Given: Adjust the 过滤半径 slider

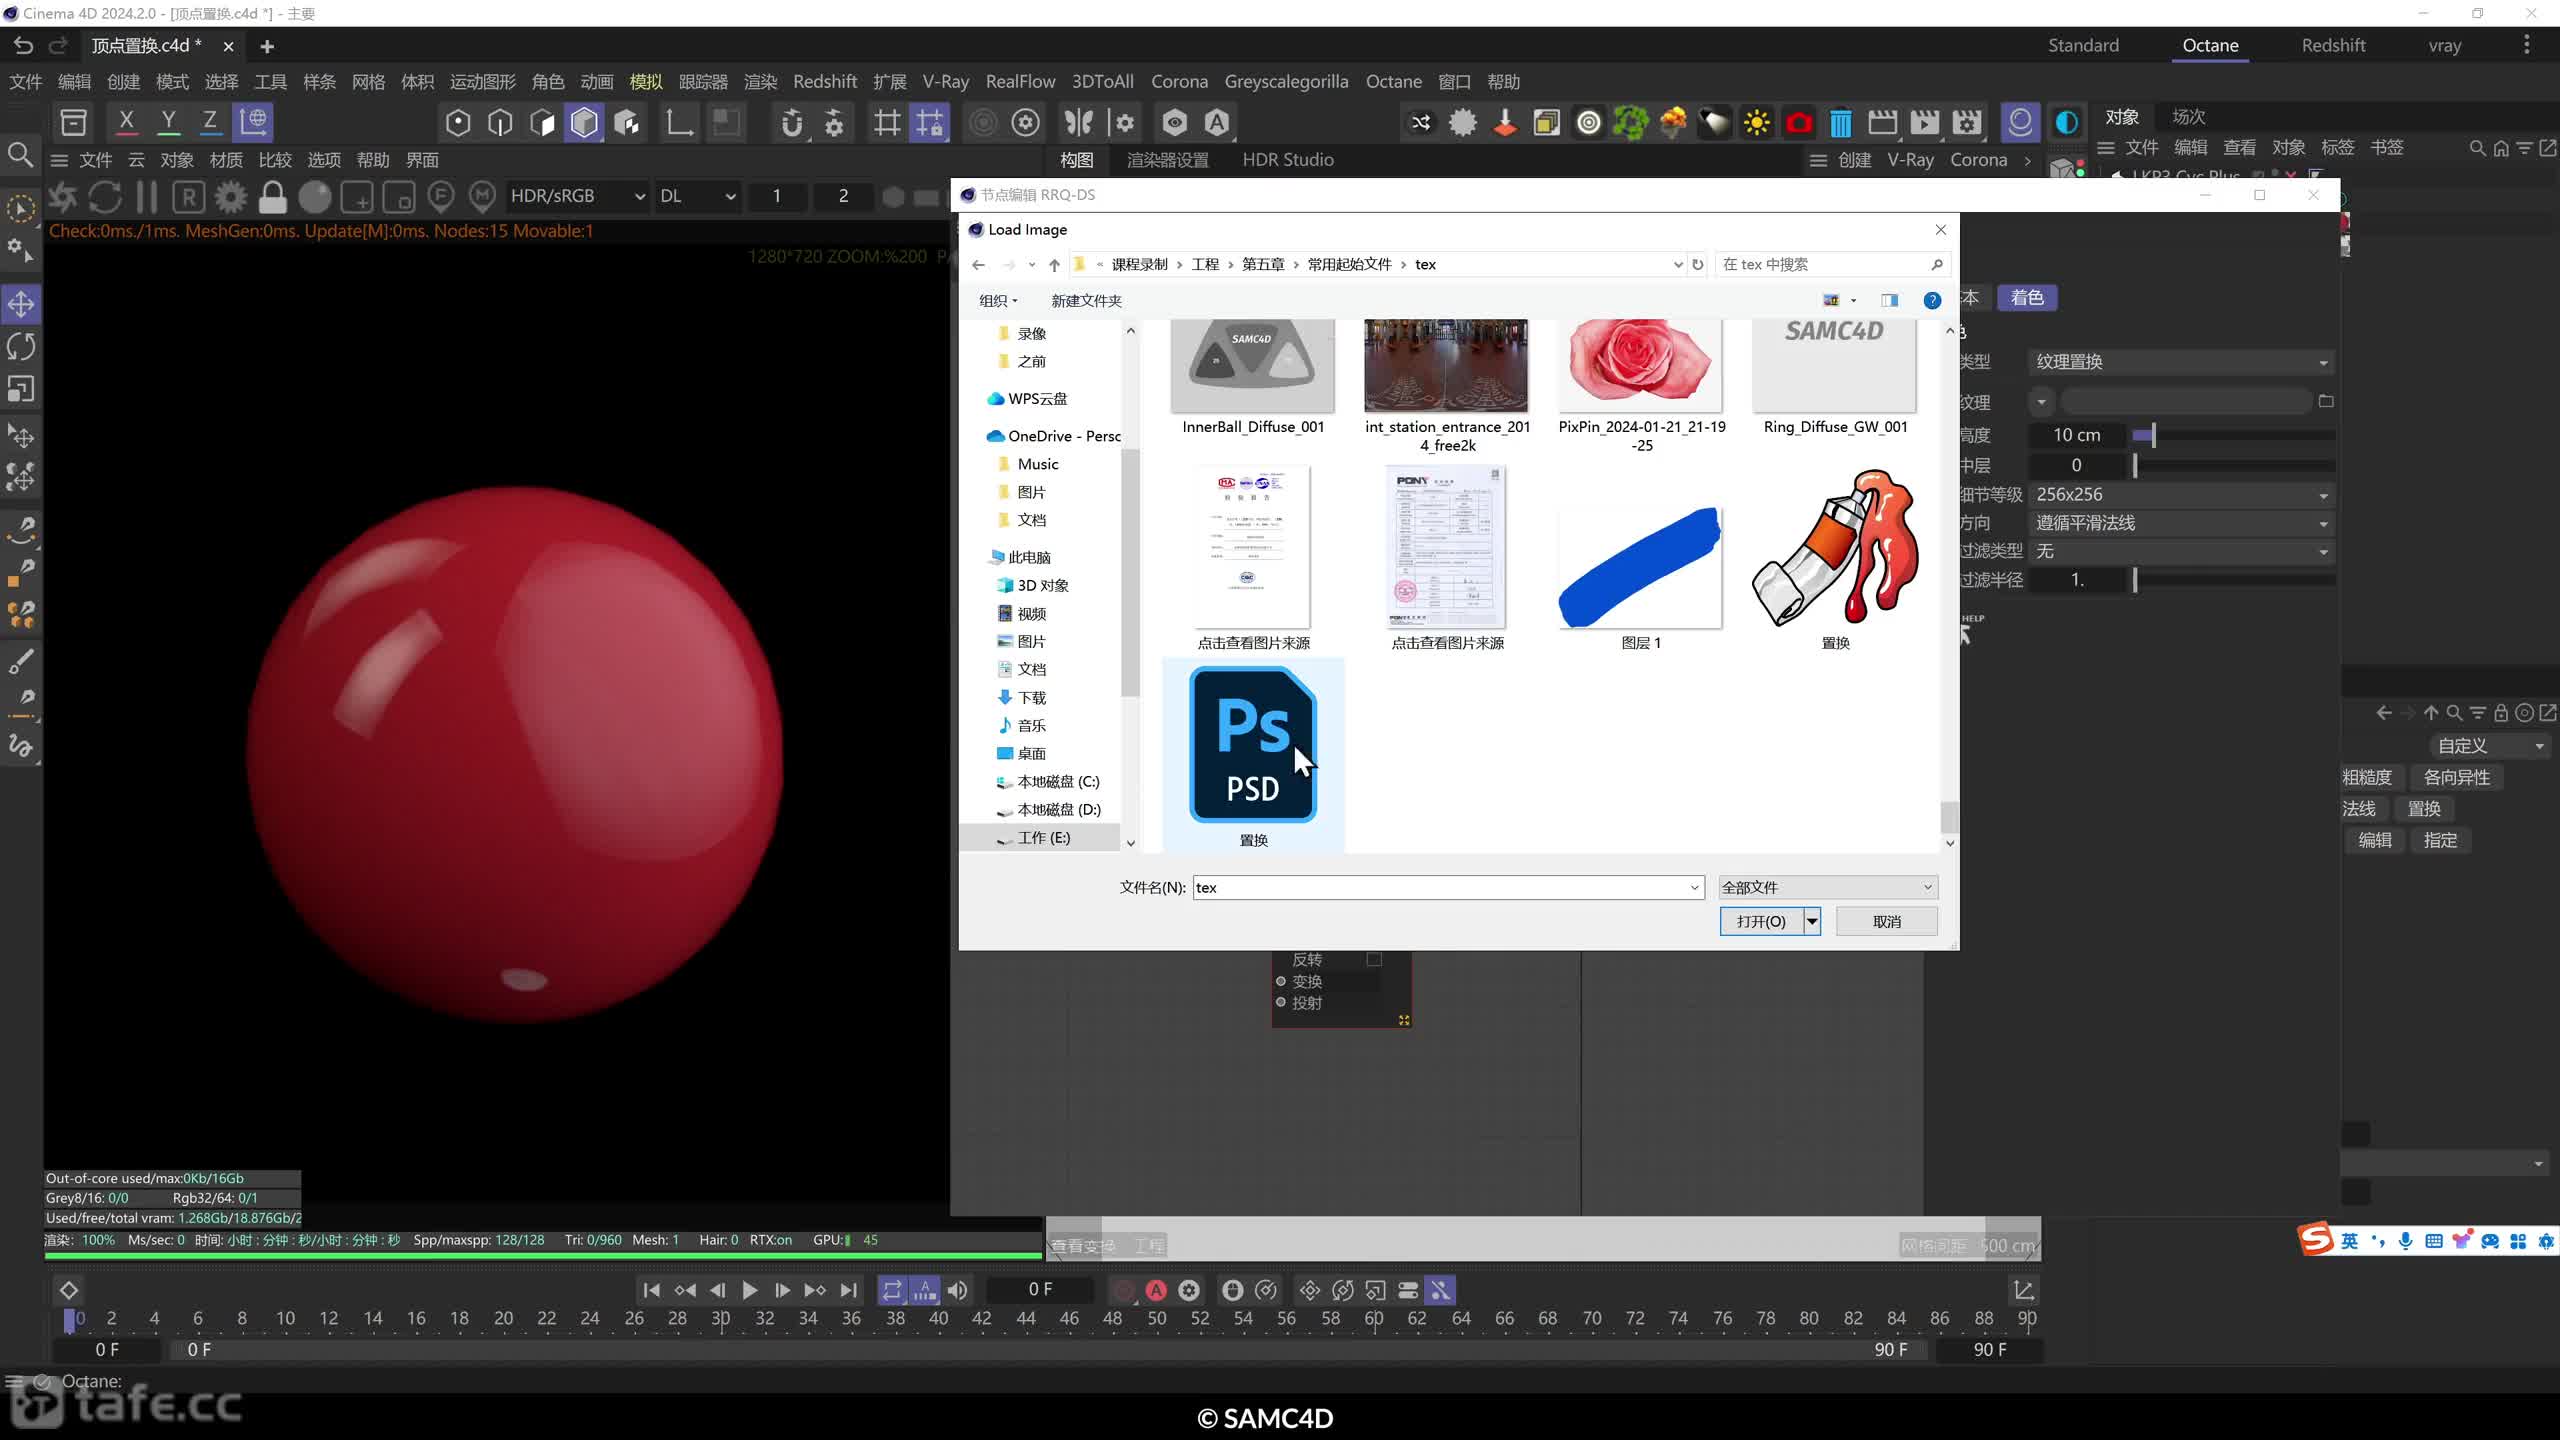Looking at the screenshot, I should pyautogui.click(x=2234, y=580).
